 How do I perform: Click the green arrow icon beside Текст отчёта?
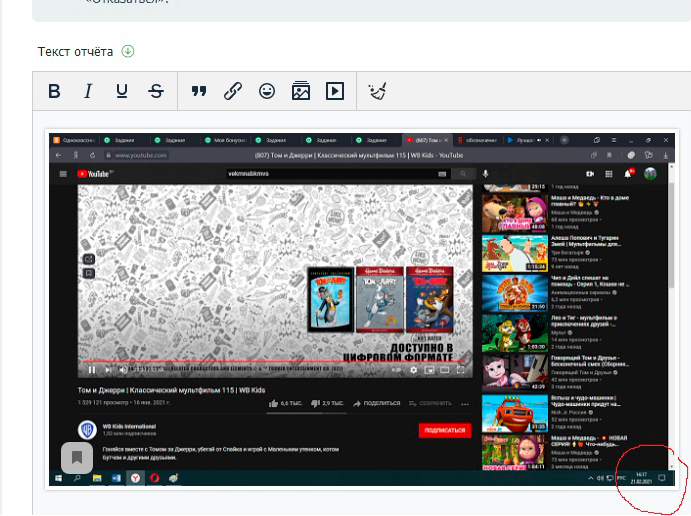pyautogui.click(x=128, y=52)
